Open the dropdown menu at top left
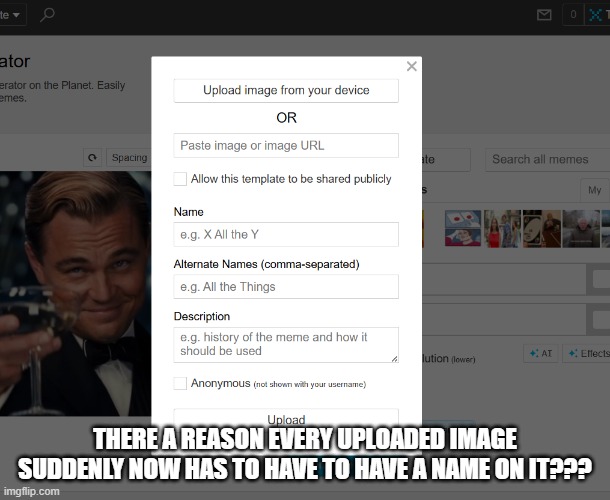 (x=12, y=15)
